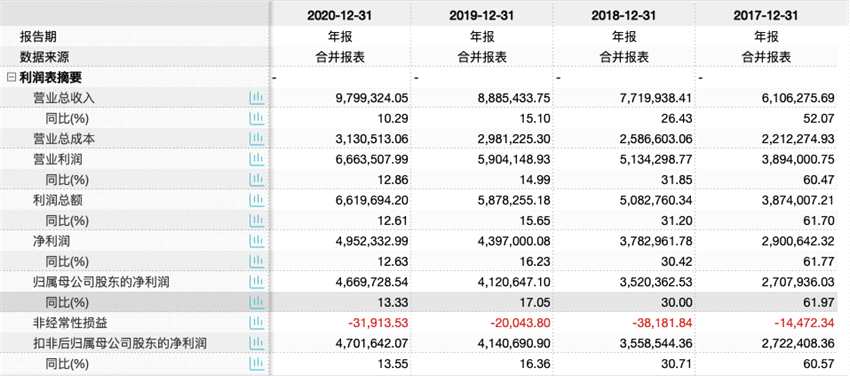
Task: Click the 净利润 row label
Action: tap(51, 241)
